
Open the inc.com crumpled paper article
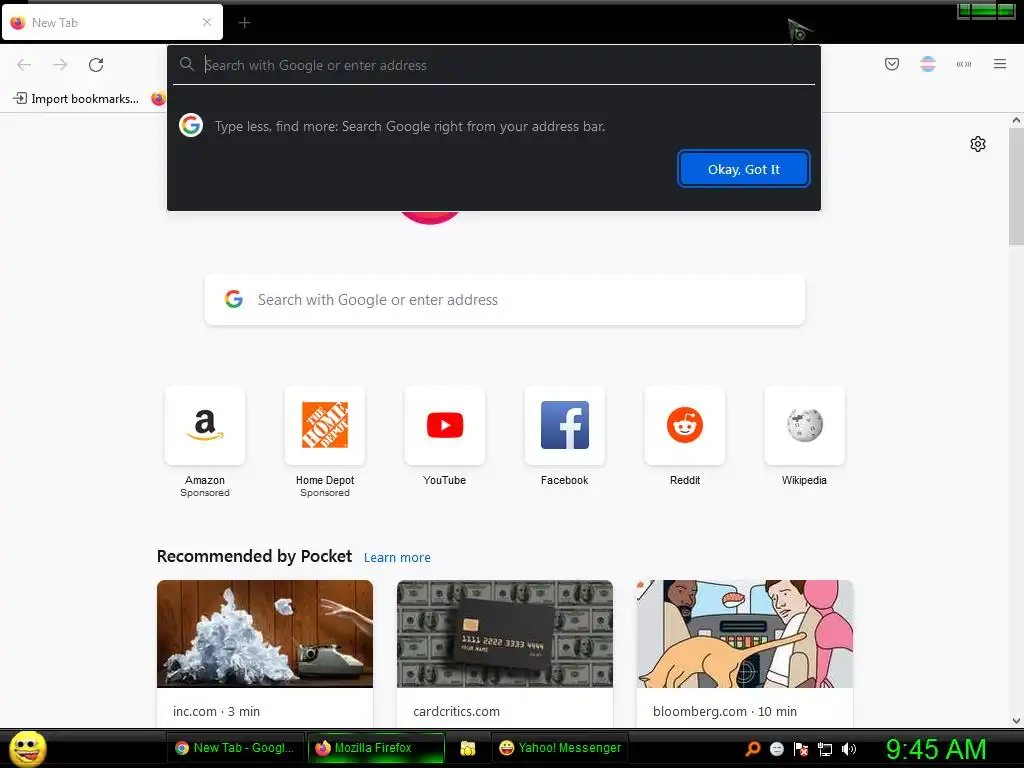[x=265, y=653]
